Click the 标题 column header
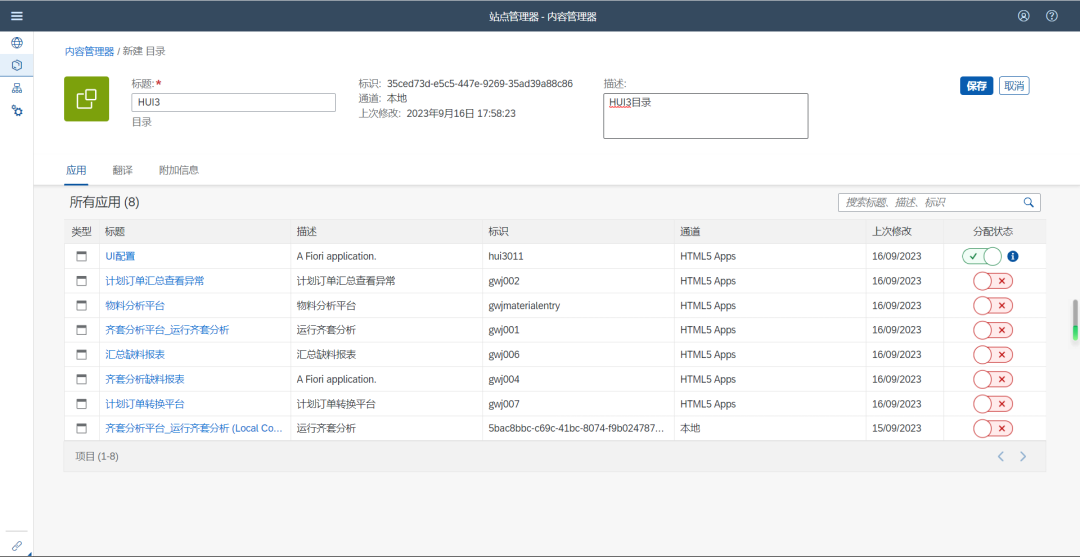 click(x=195, y=232)
